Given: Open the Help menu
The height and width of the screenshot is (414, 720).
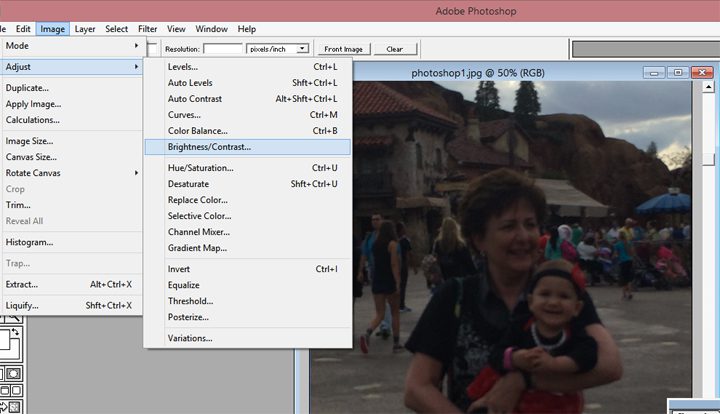Looking at the screenshot, I should pos(247,29).
